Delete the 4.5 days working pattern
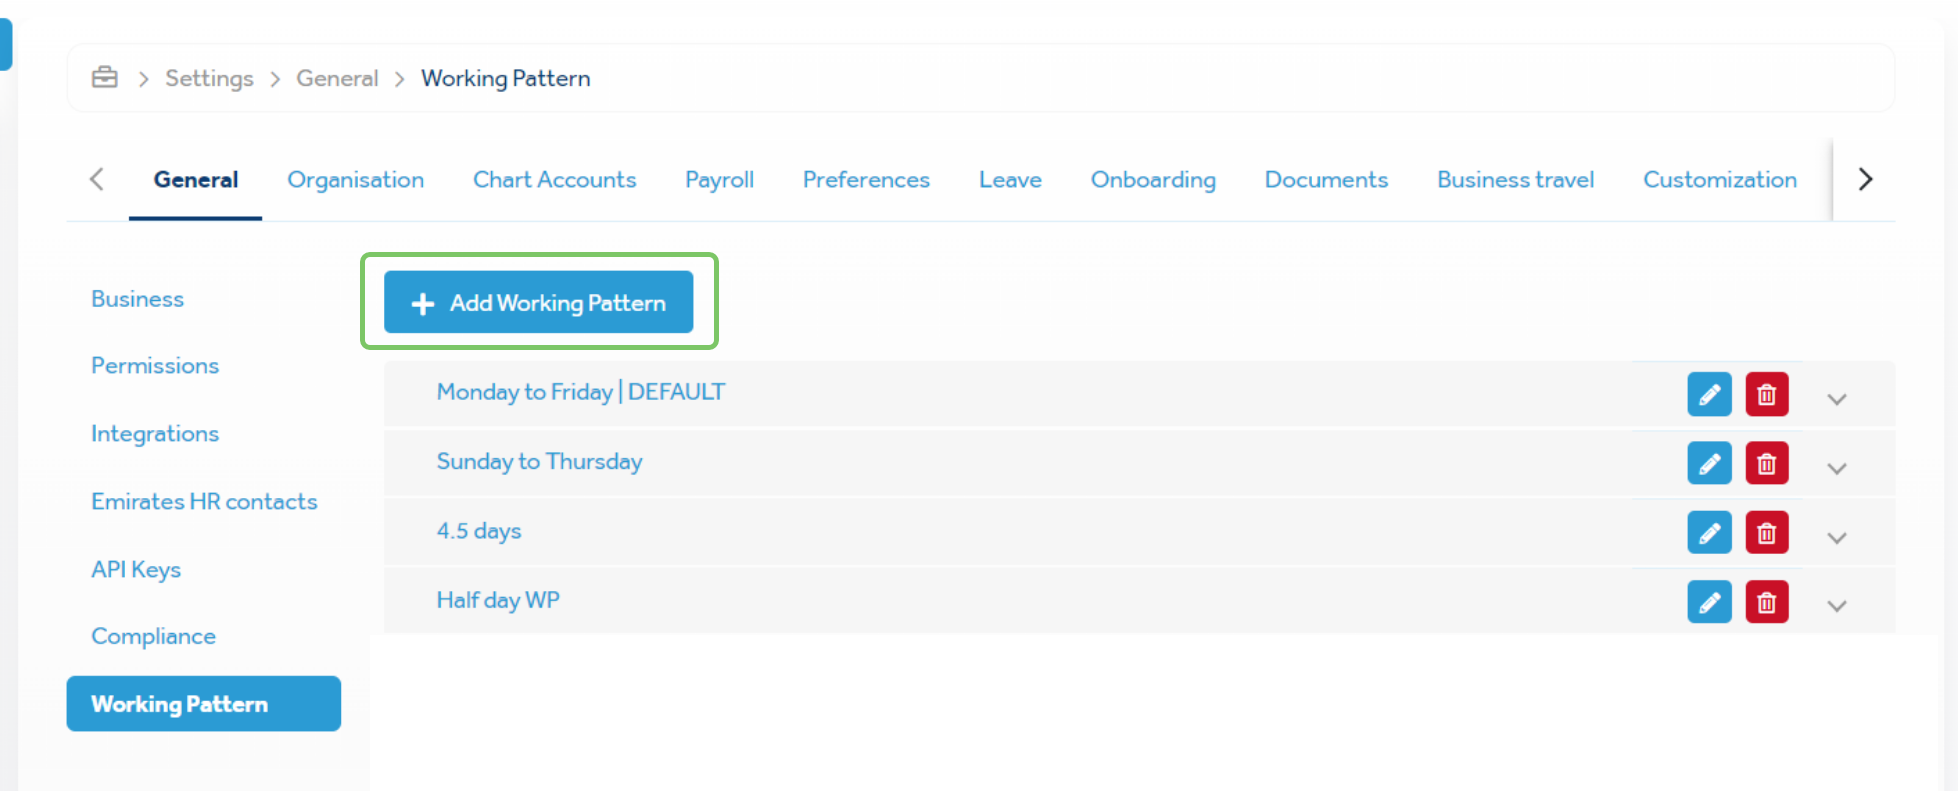This screenshot has height=792, width=1958. [x=1766, y=533]
